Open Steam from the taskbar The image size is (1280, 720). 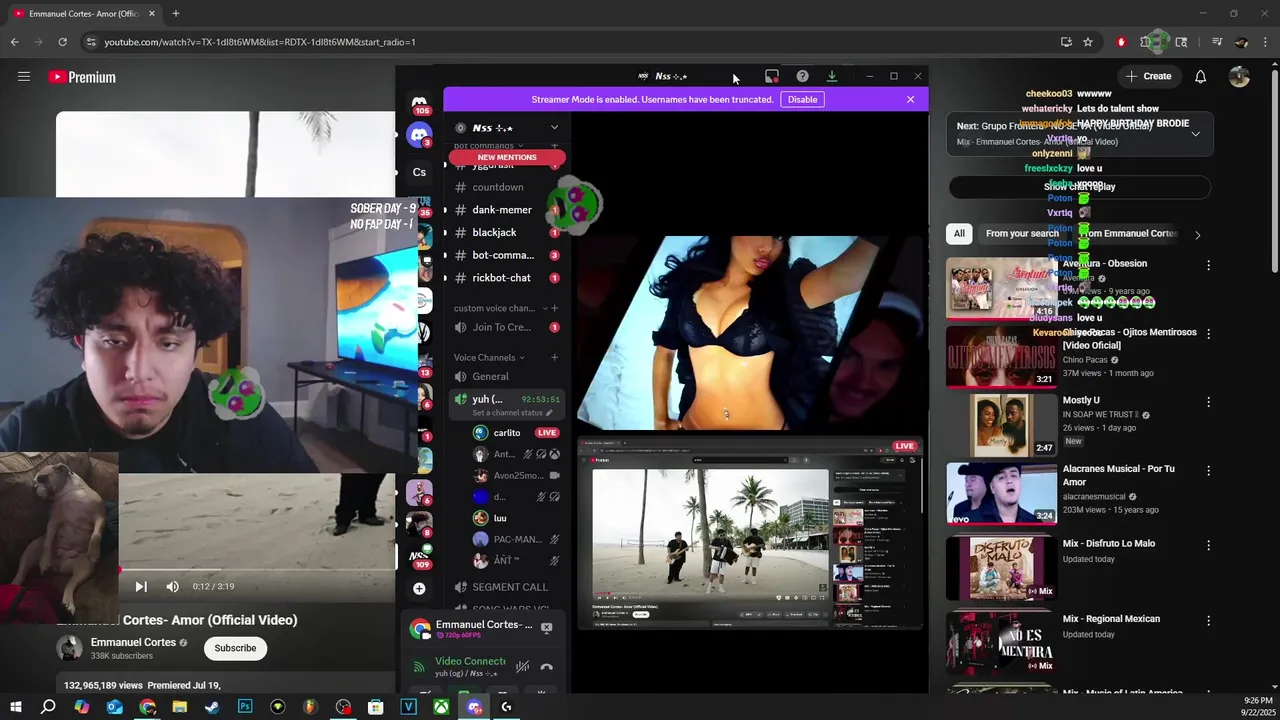pyautogui.click(x=212, y=707)
